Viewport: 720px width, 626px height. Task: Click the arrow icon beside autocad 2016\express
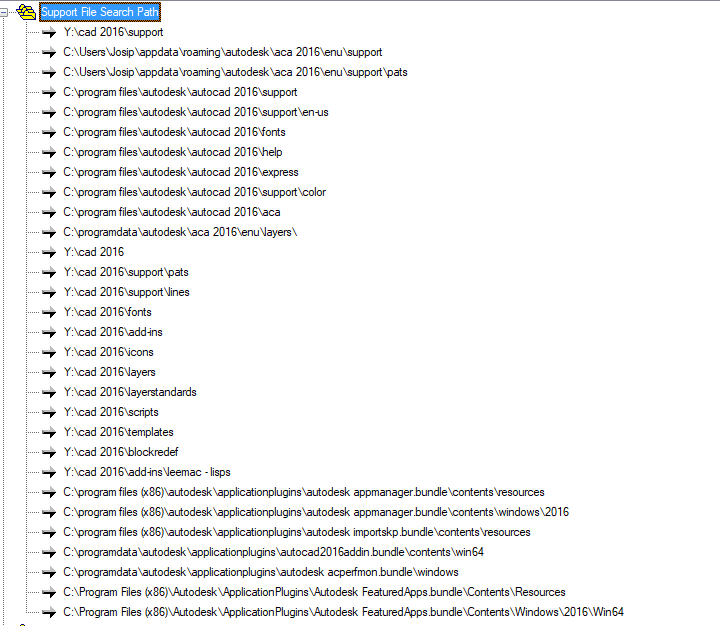pos(49,173)
